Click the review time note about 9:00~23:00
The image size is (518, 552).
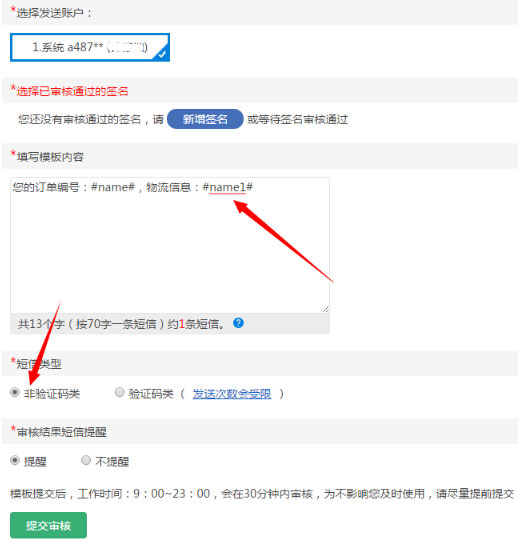(x=262, y=494)
